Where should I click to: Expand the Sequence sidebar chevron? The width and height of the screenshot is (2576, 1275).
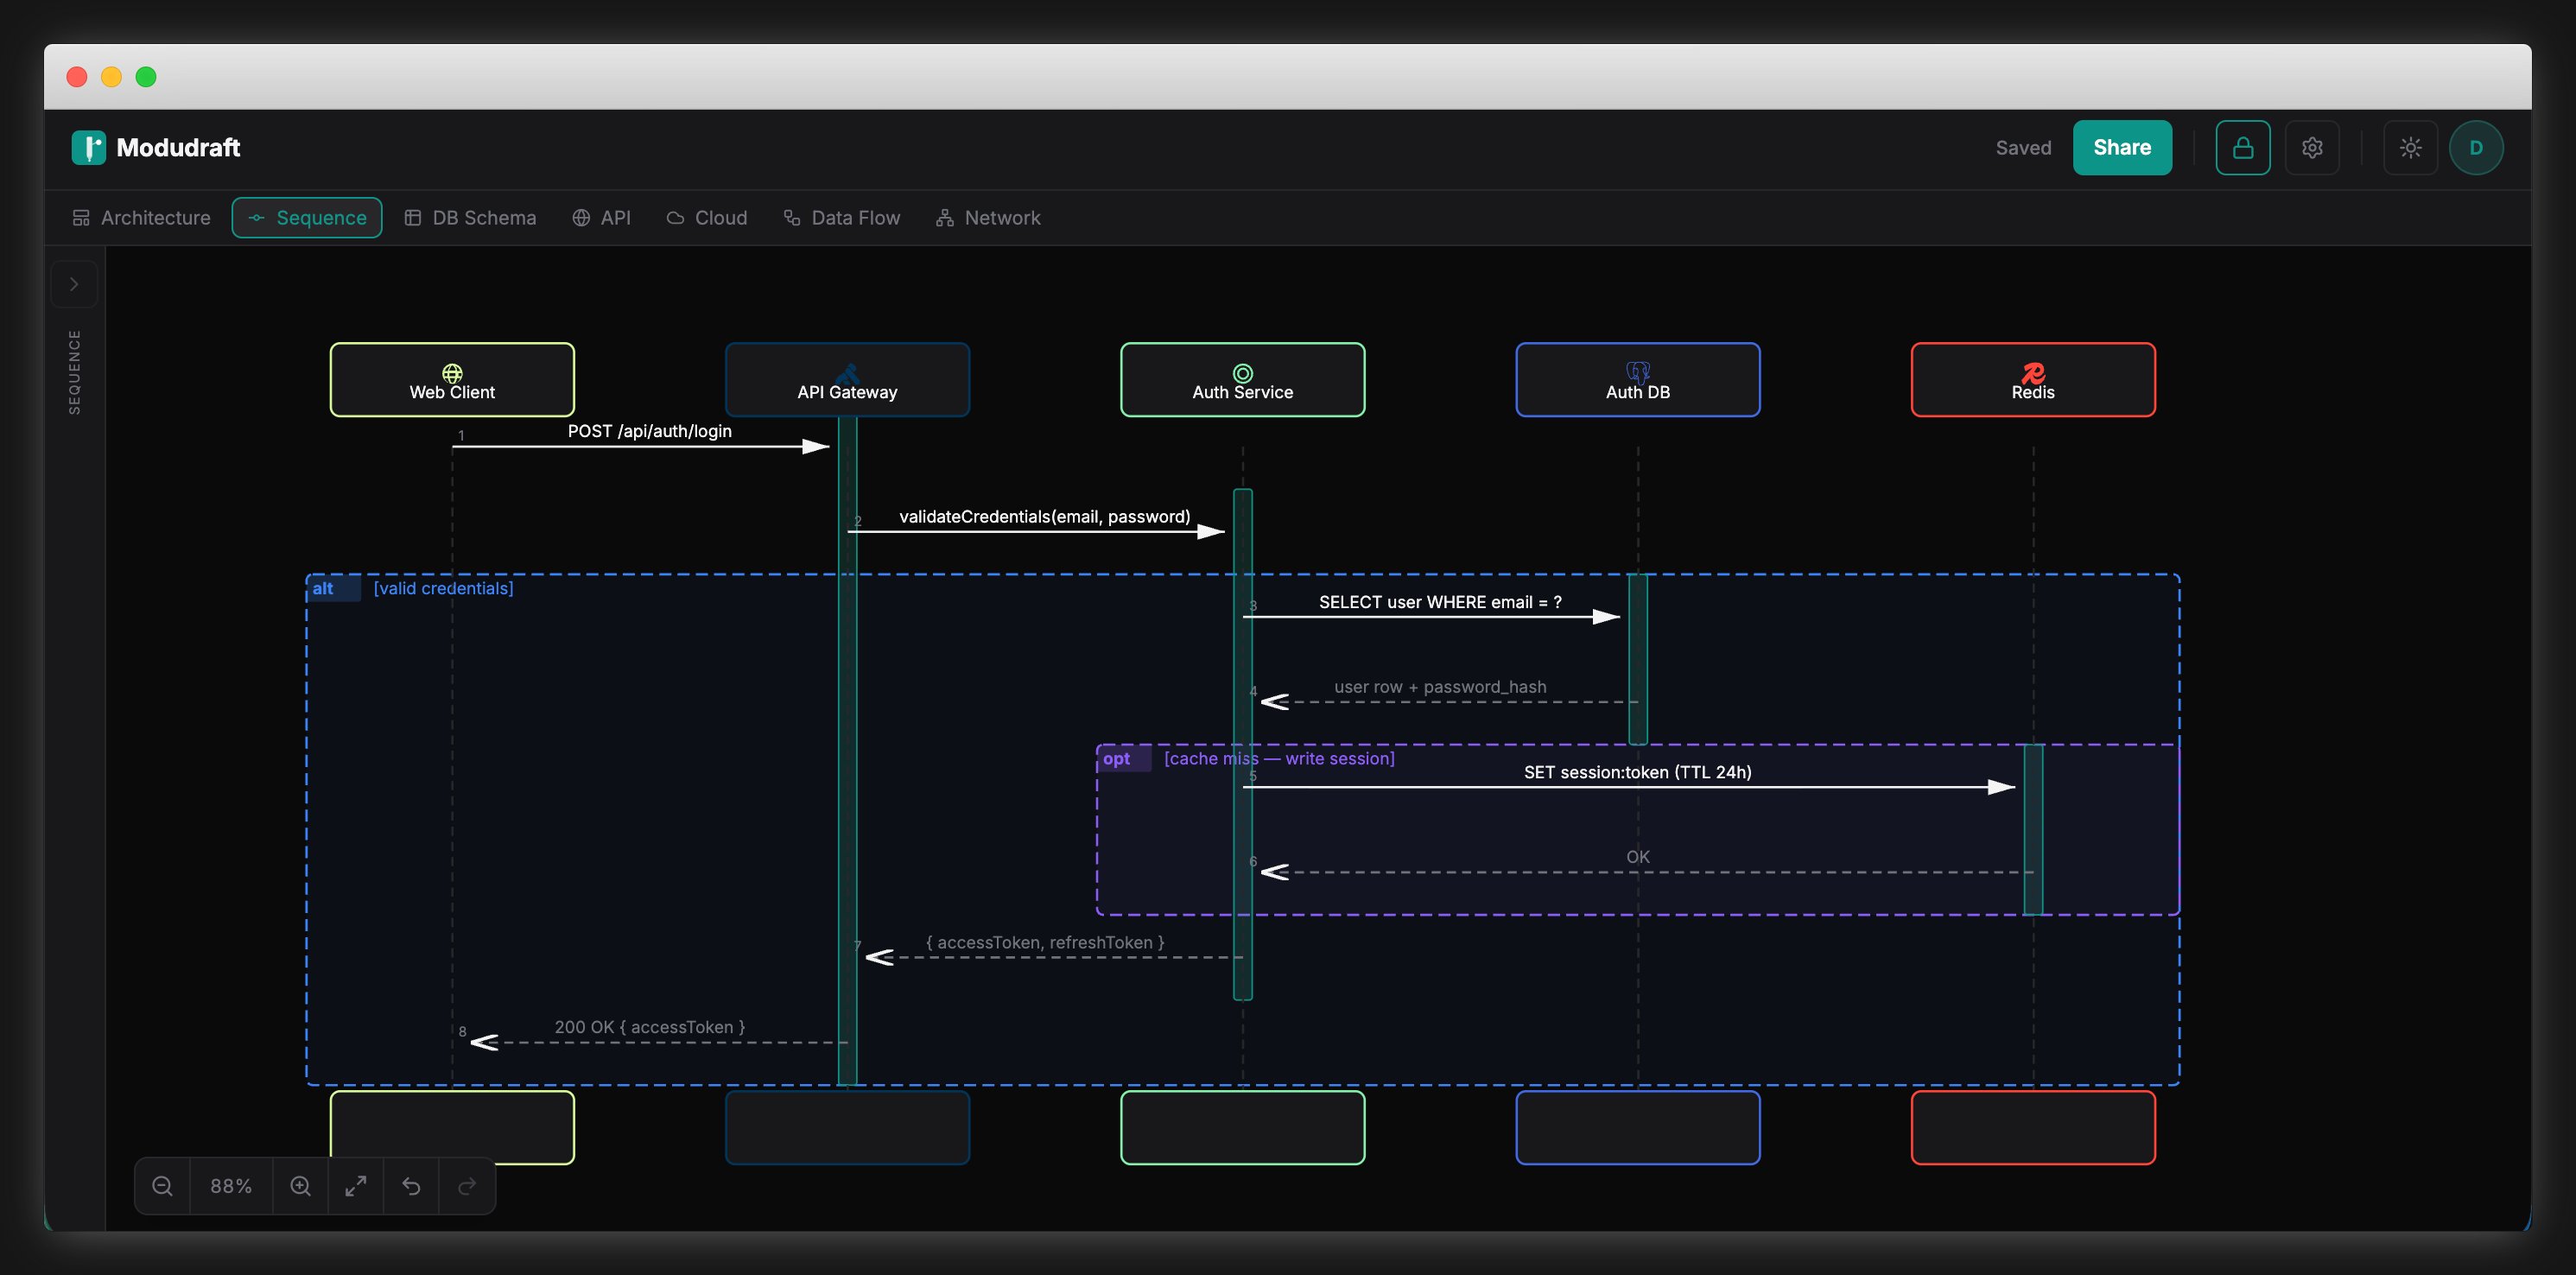pos(74,284)
